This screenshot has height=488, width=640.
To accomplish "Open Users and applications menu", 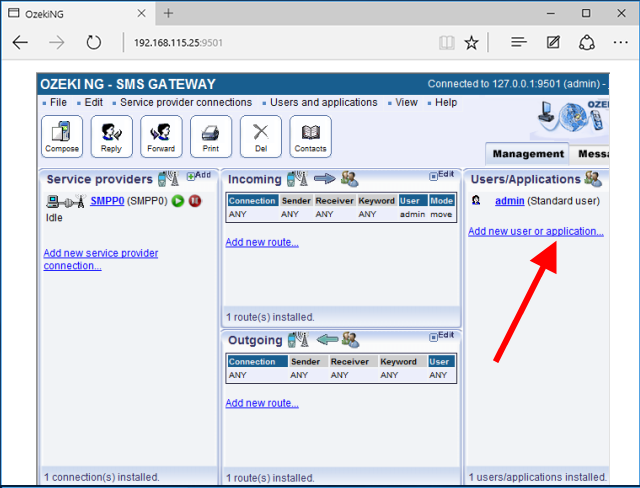I will (323, 102).
